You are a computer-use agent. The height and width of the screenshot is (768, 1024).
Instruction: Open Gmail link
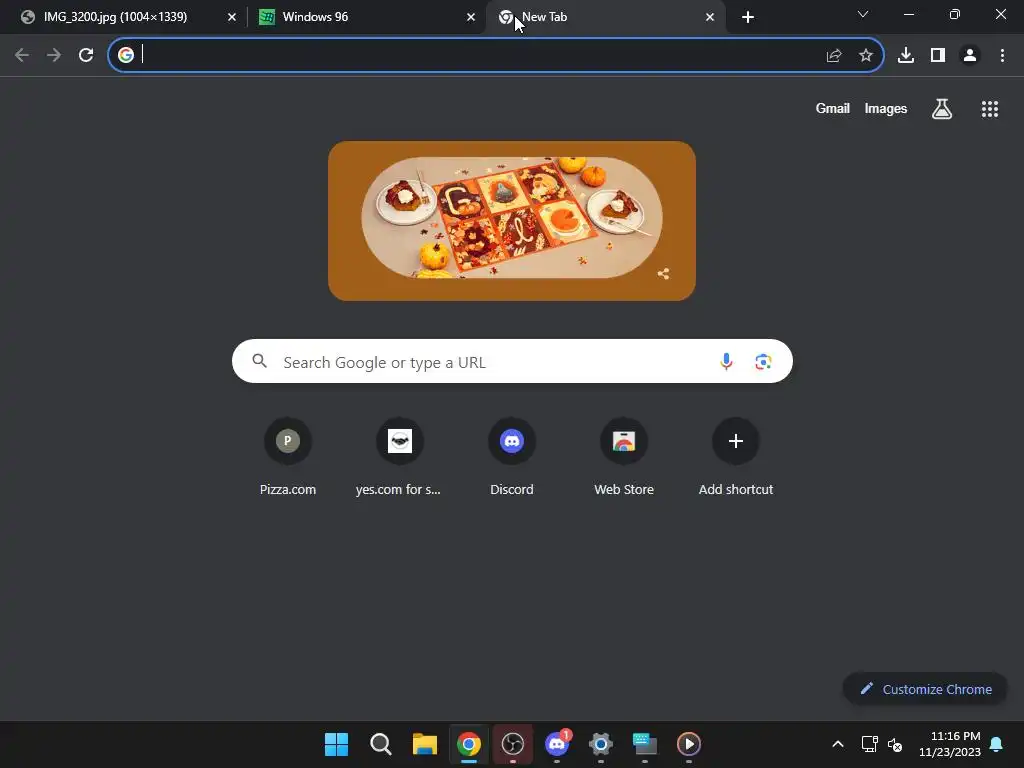click(x=833, y=108)
